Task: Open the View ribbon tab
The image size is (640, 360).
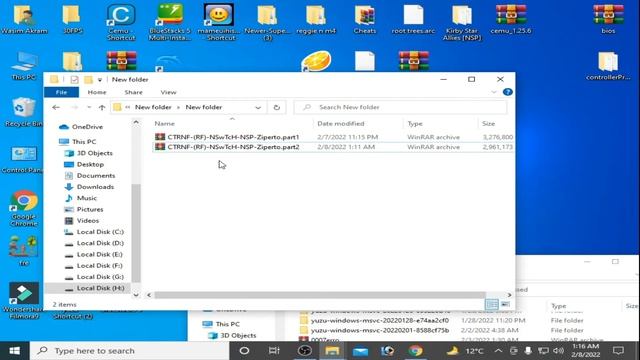Action: point(168,92)
